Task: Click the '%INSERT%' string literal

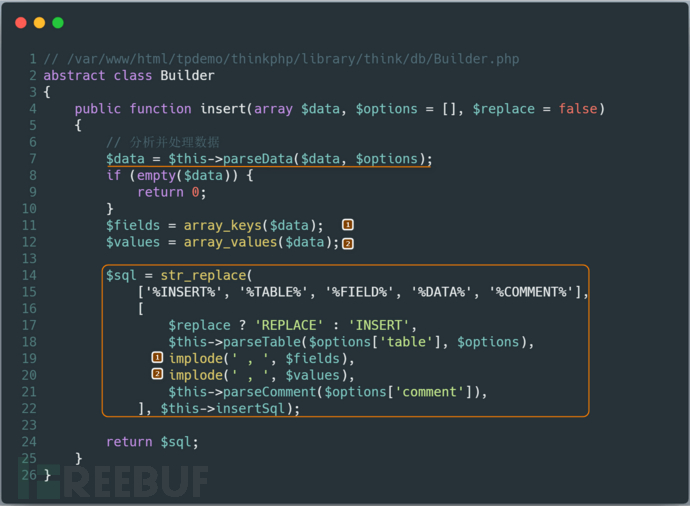Action: pos(184,292)
